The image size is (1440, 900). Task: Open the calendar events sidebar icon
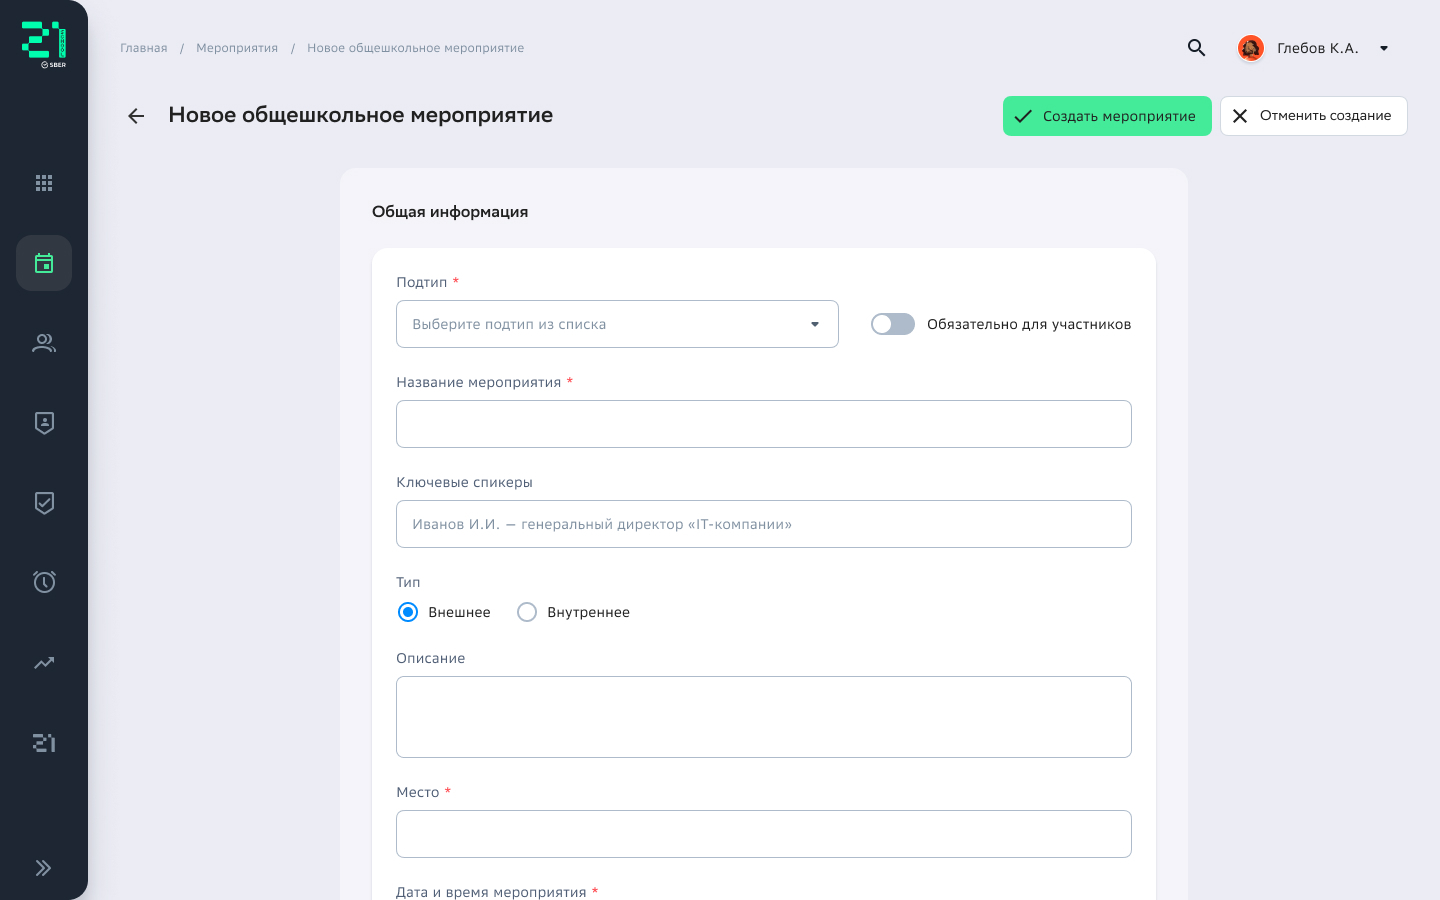point(44,263)
